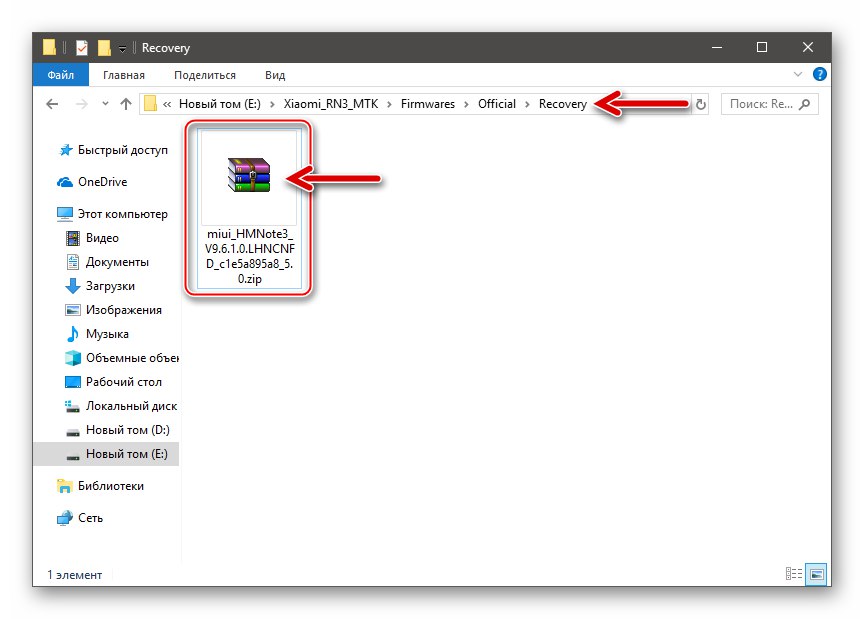The height and width of the screenshot is (619, 864).
Task: Click the Быстрый доступ star icon
Action: click(66, 150)
